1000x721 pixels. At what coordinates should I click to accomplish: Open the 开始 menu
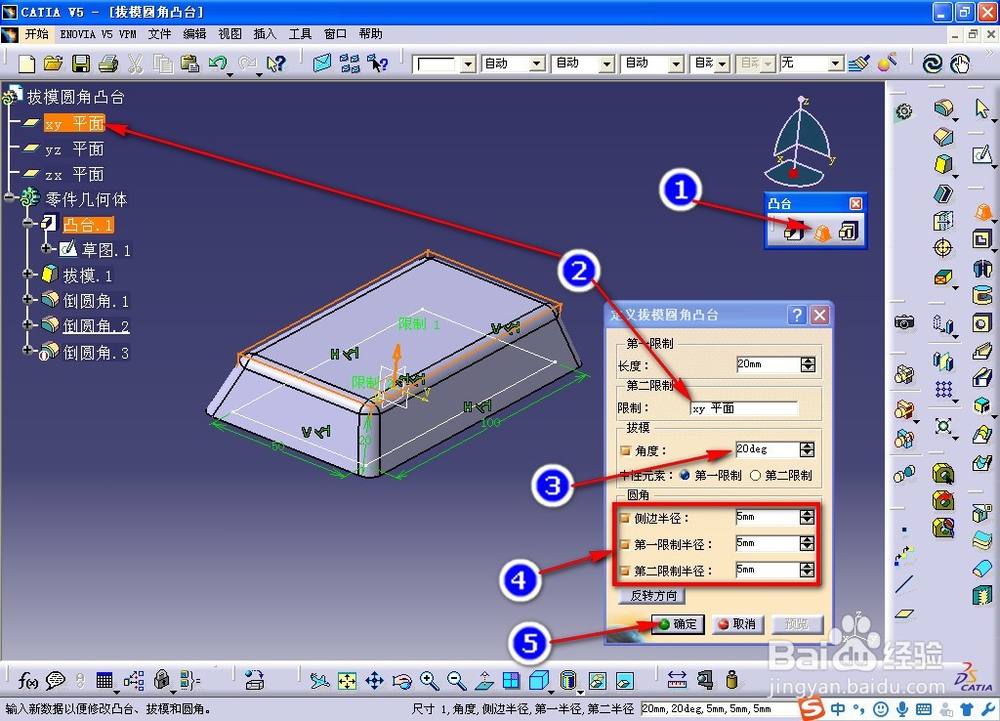tap(36, 34)
